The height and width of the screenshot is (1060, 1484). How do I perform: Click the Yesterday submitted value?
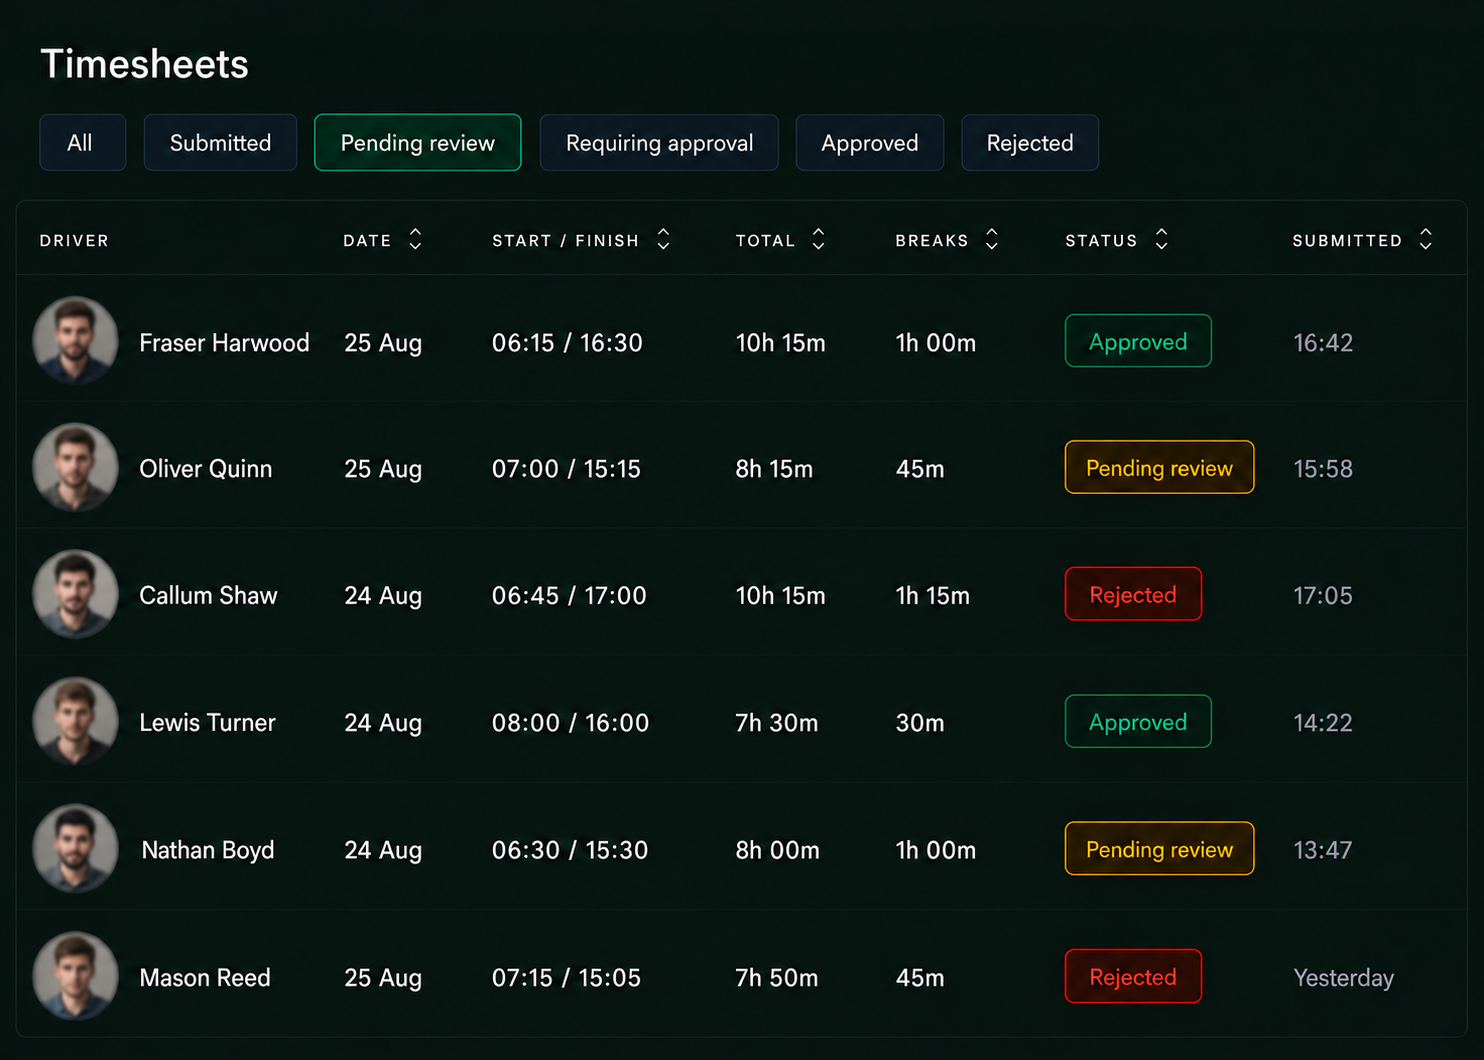1343,978
